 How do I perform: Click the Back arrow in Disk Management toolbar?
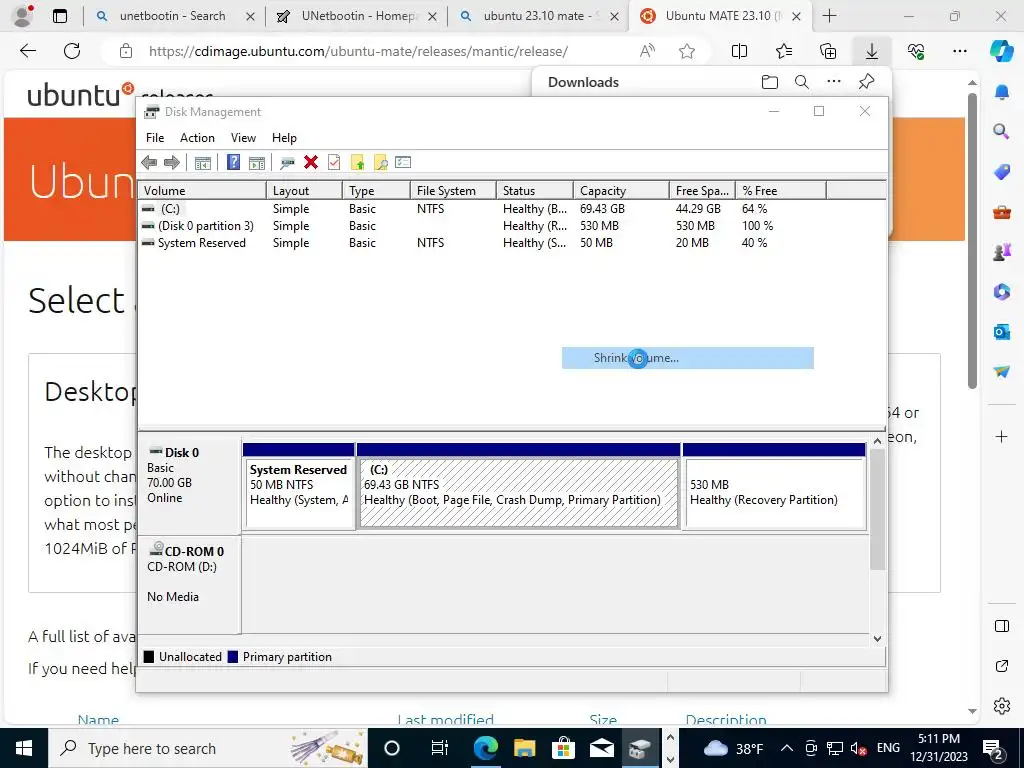(x=149, y=163)
